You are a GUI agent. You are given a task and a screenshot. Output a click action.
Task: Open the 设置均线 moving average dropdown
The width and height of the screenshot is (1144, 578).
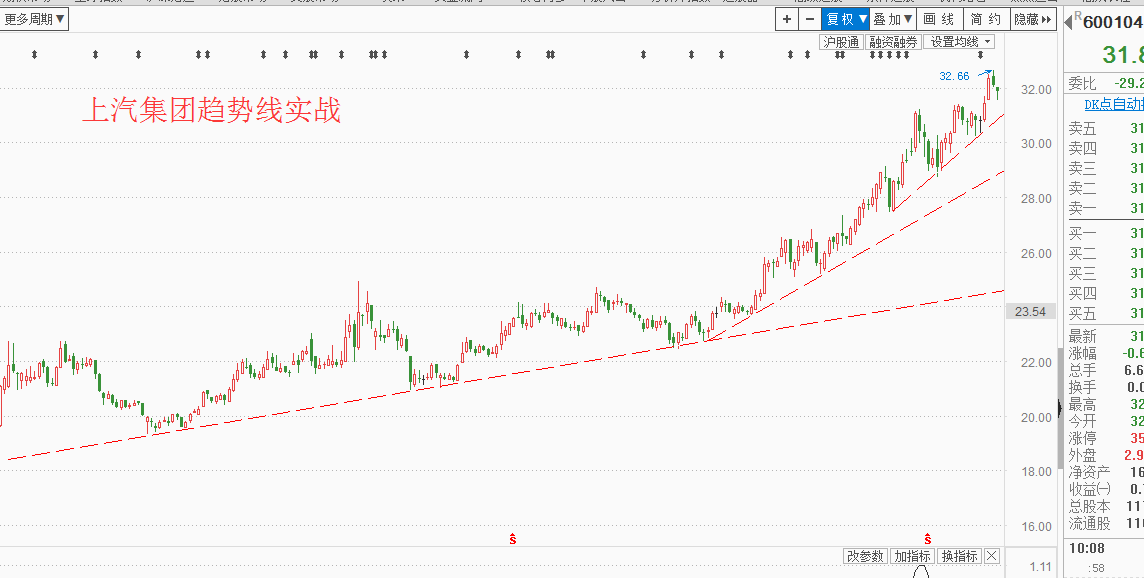[959, 42]
